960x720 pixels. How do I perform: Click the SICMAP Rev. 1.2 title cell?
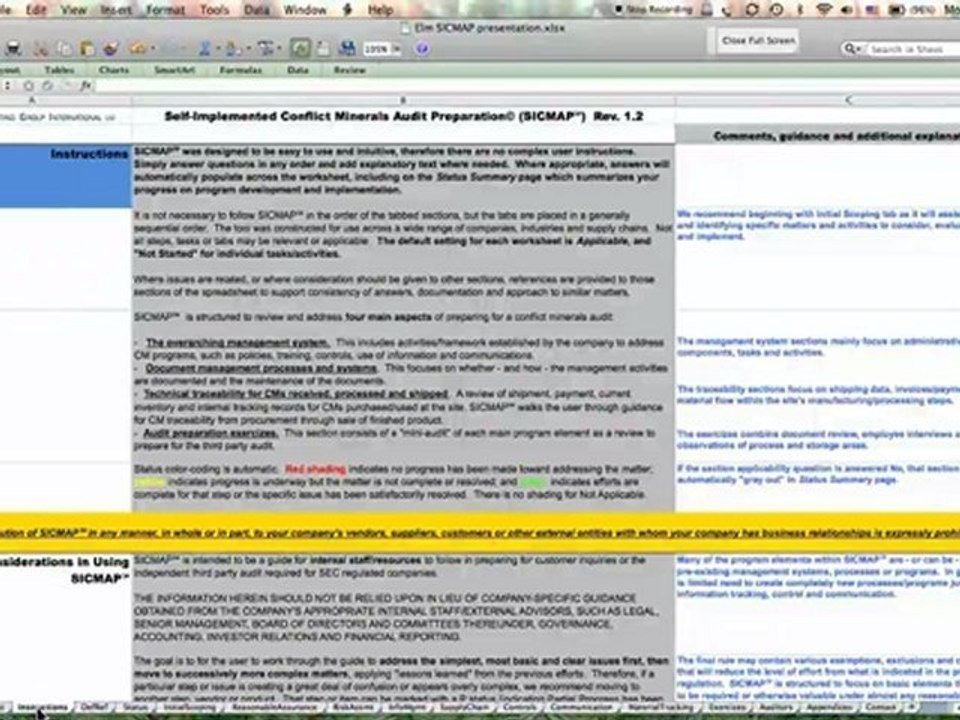tap(403, 116)
